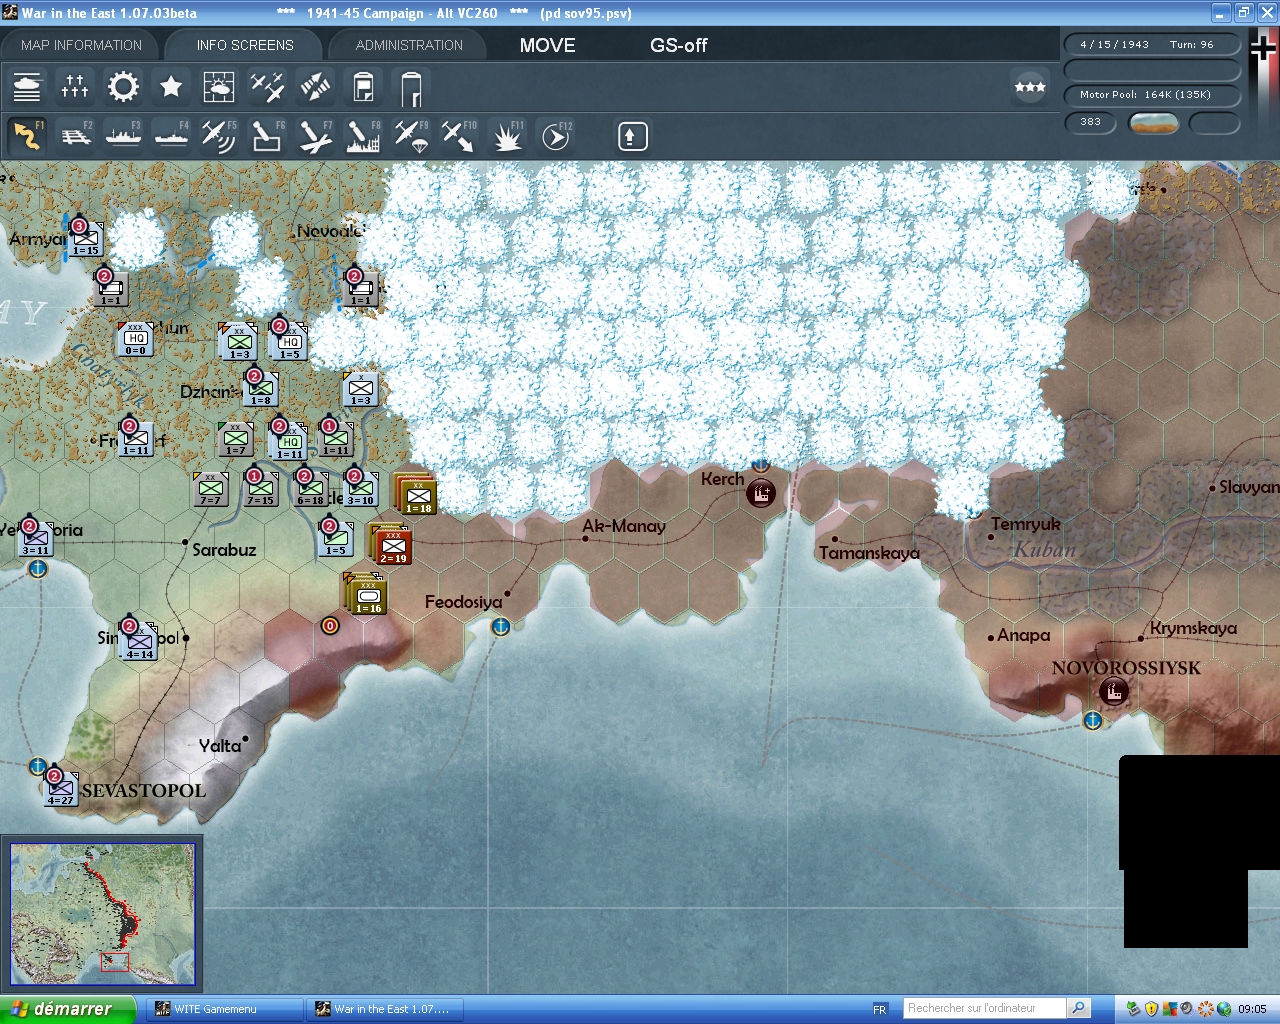Viewport: 1280px width, 1024px height.
Task: Click the weather condition indicator
Action: coord(1153,123)
